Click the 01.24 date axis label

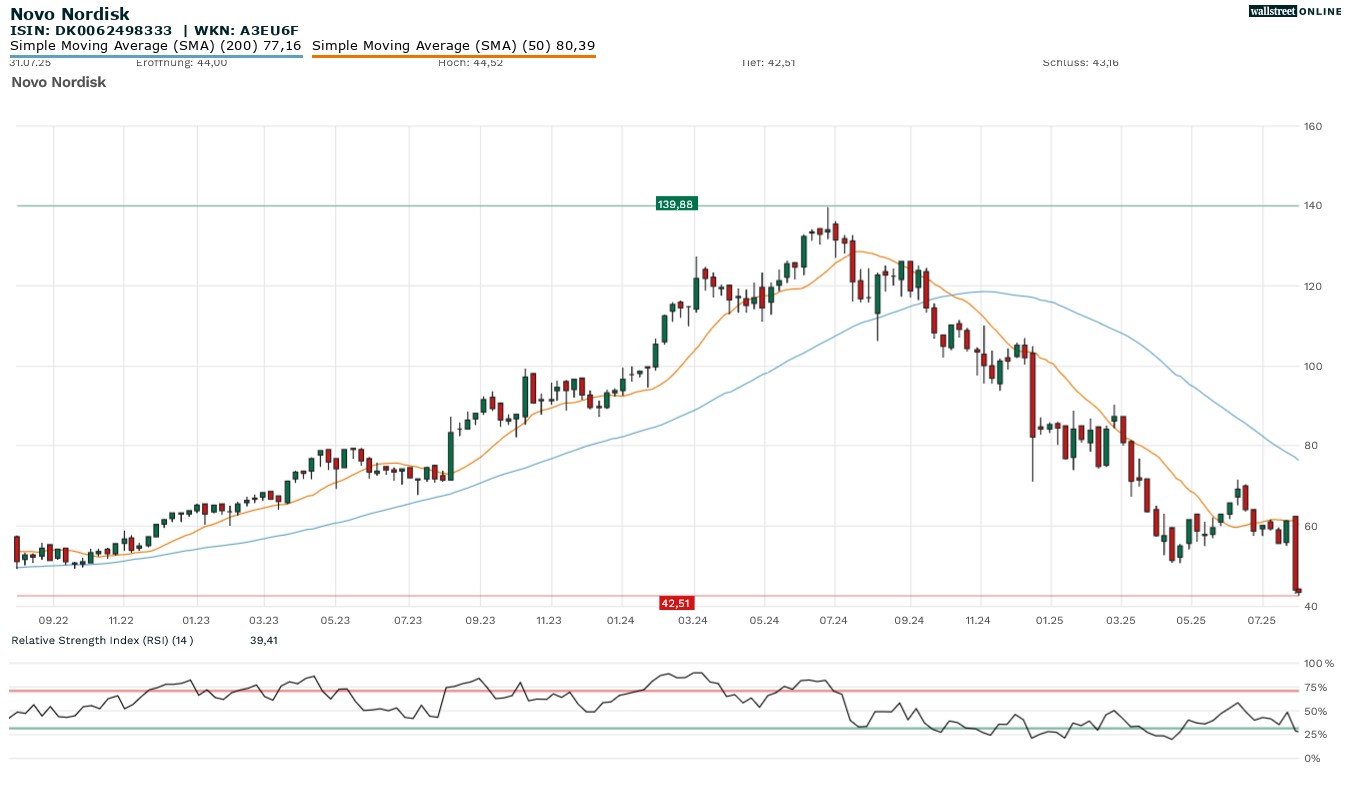[621, 621]
